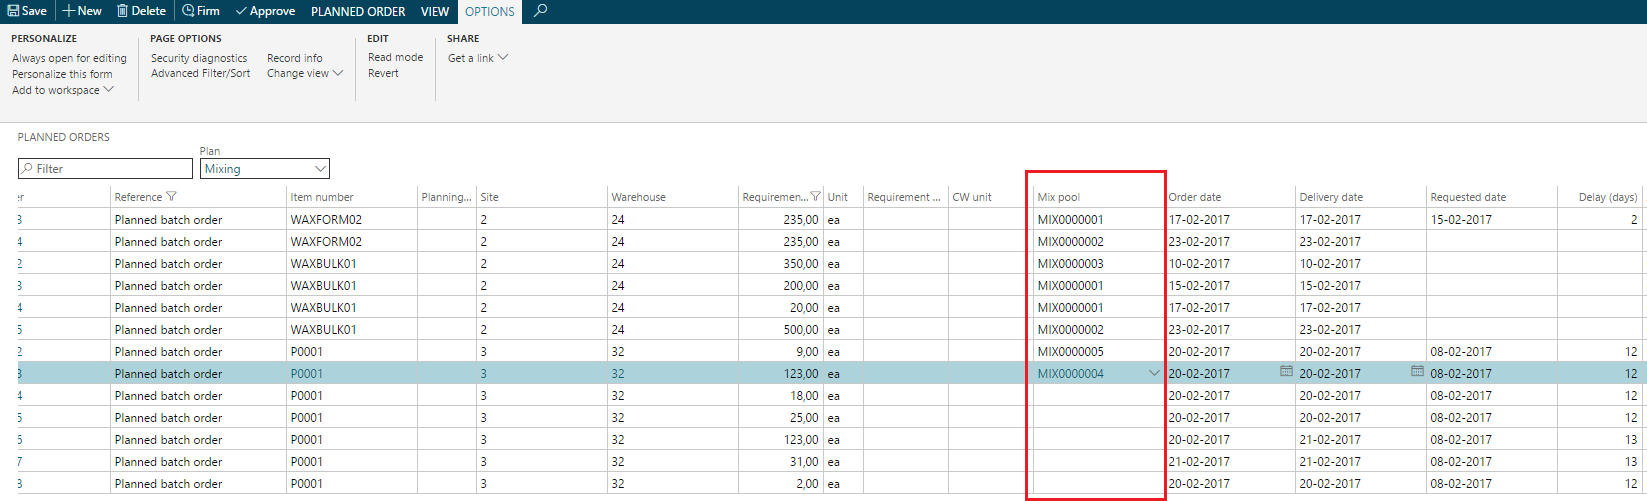Click the Order date column header
This screenshot has height=501, width=1647.
[1195, 197]
